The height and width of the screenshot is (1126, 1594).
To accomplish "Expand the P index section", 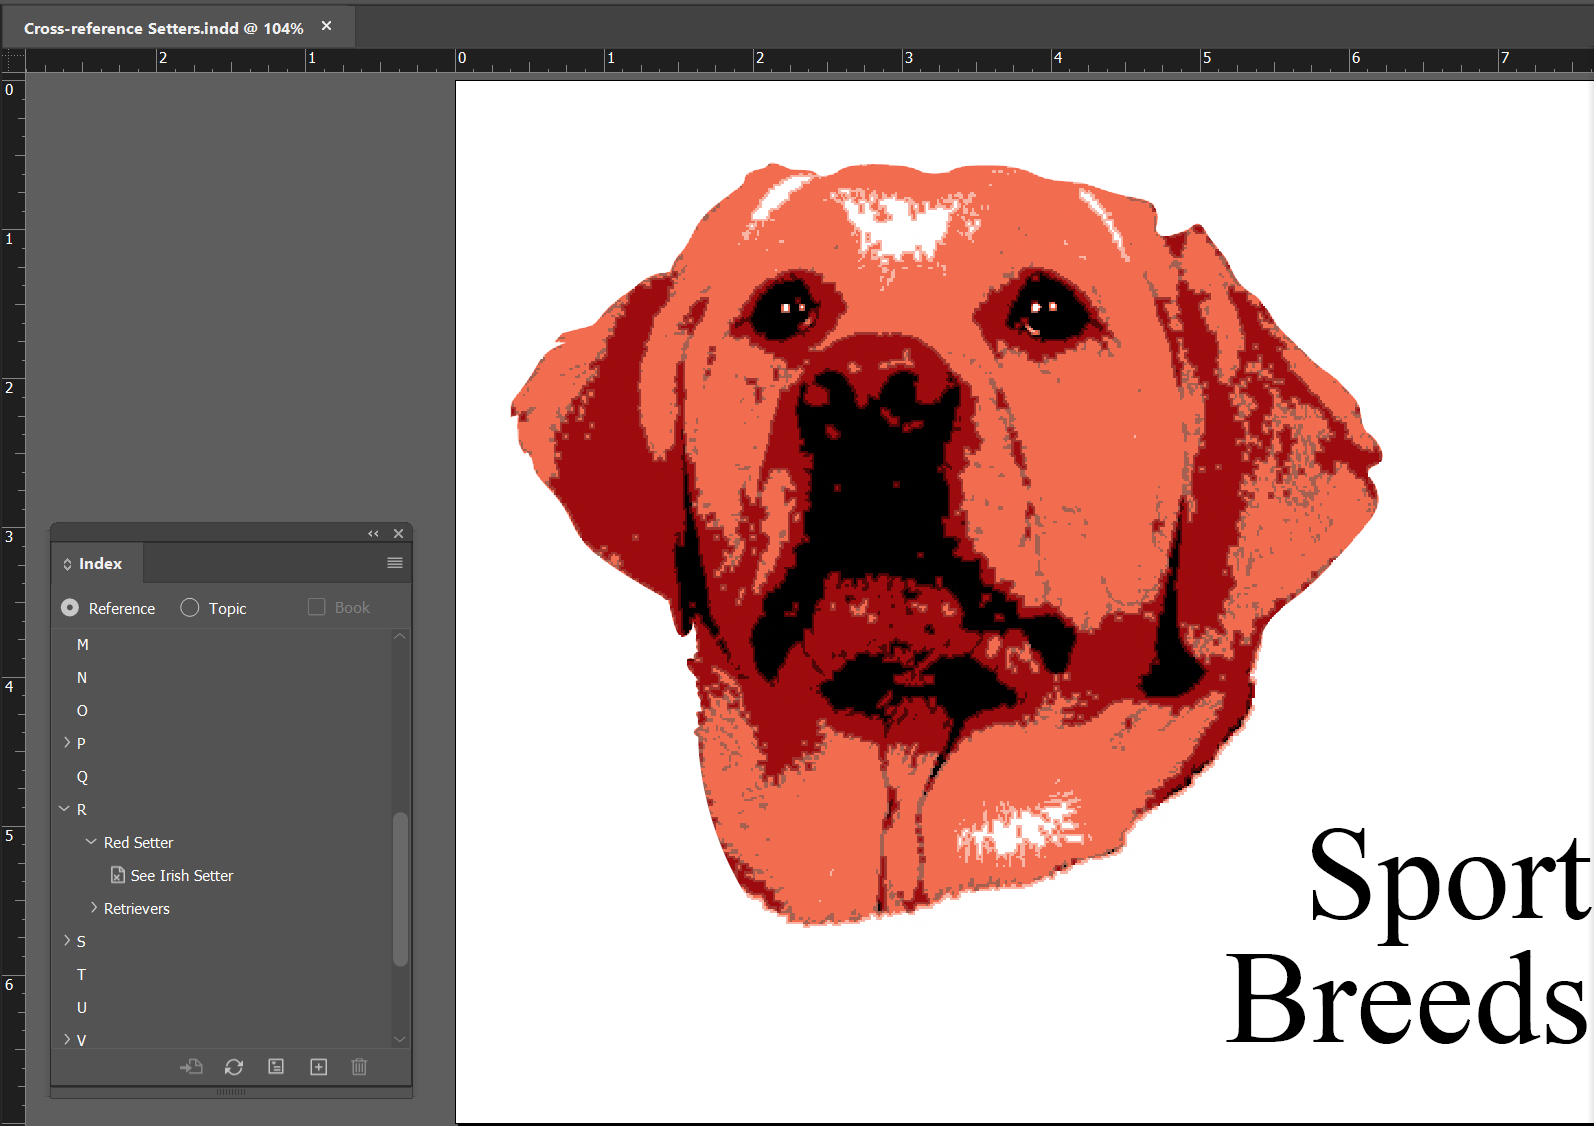I will pos(67,743).
